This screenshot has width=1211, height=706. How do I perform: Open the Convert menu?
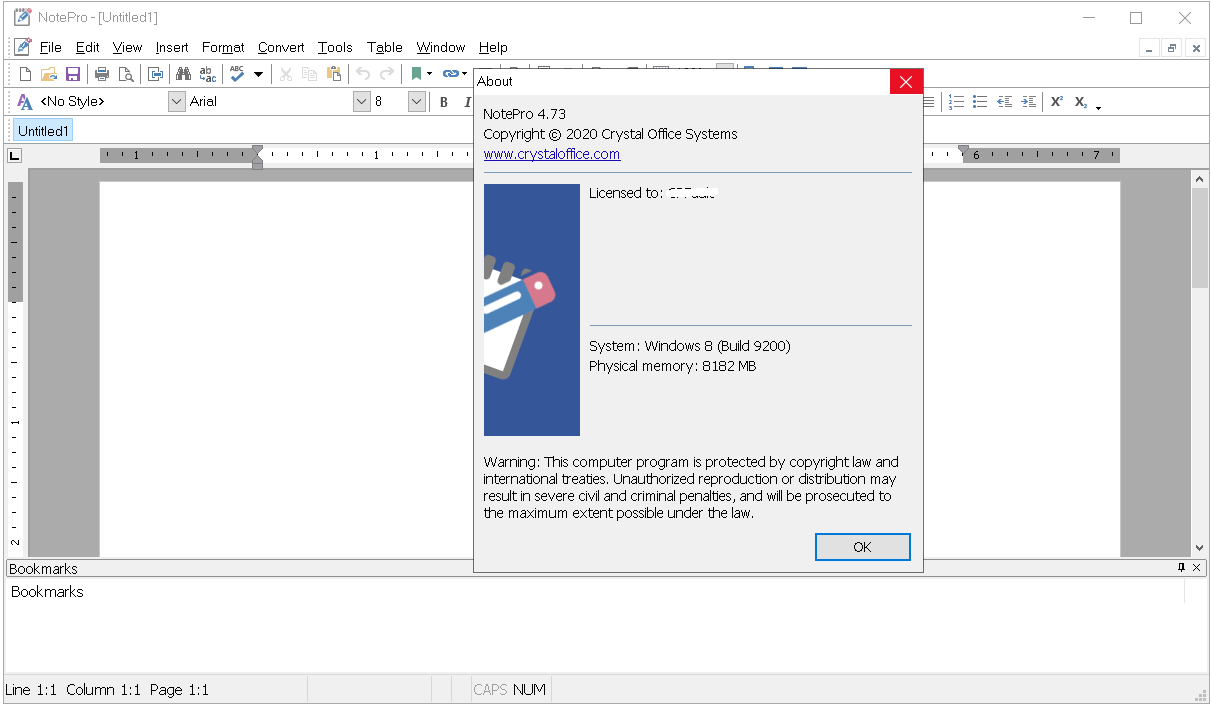[281, 47]
